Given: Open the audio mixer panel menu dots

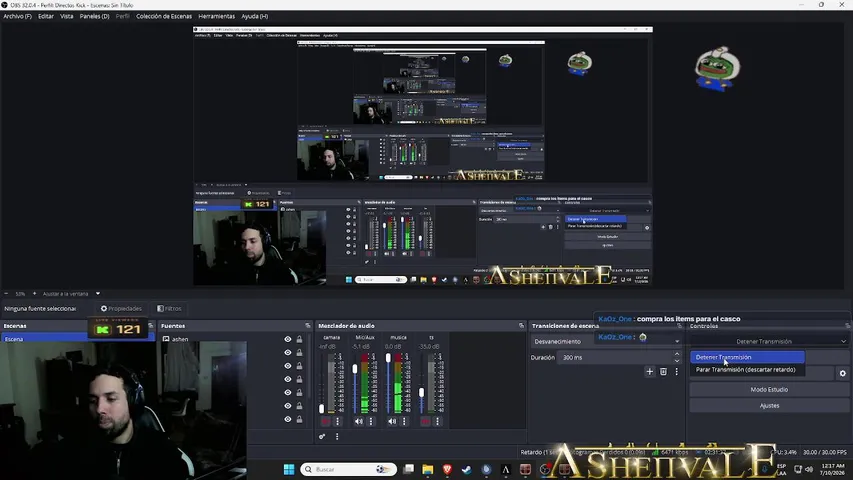Looking at the screenshot, I should 337,436.
